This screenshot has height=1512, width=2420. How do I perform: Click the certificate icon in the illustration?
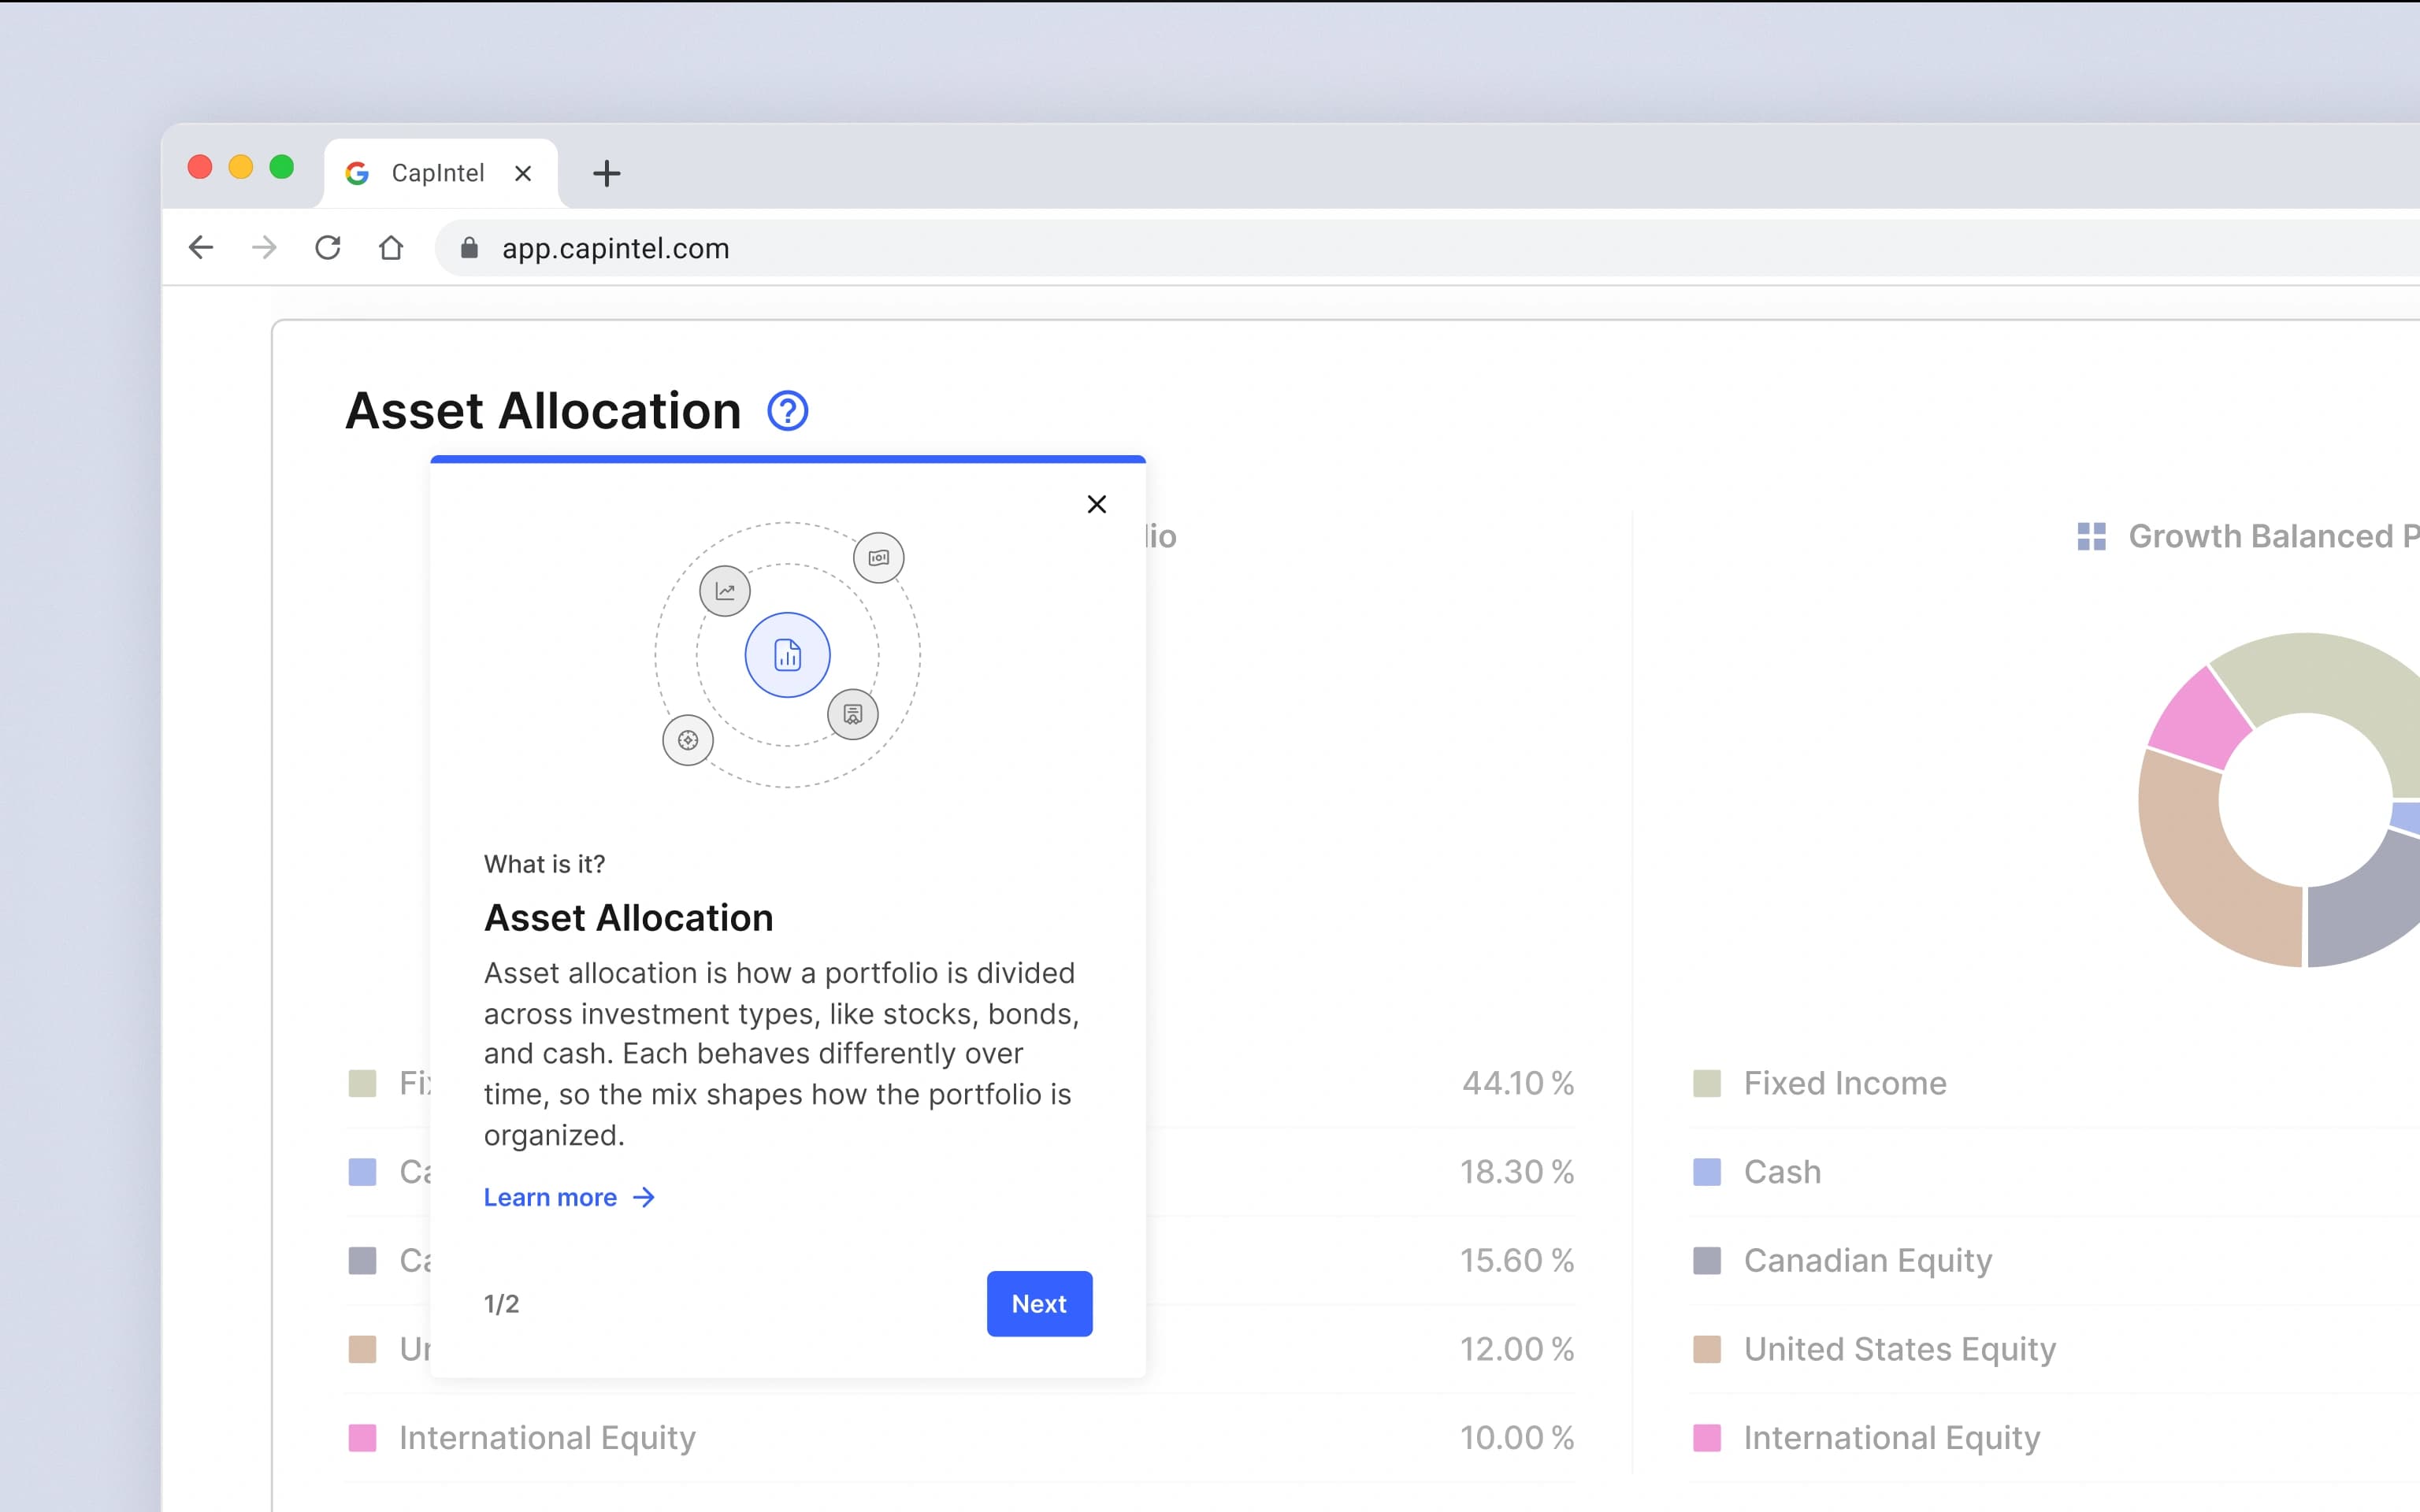tap(853, 714)
